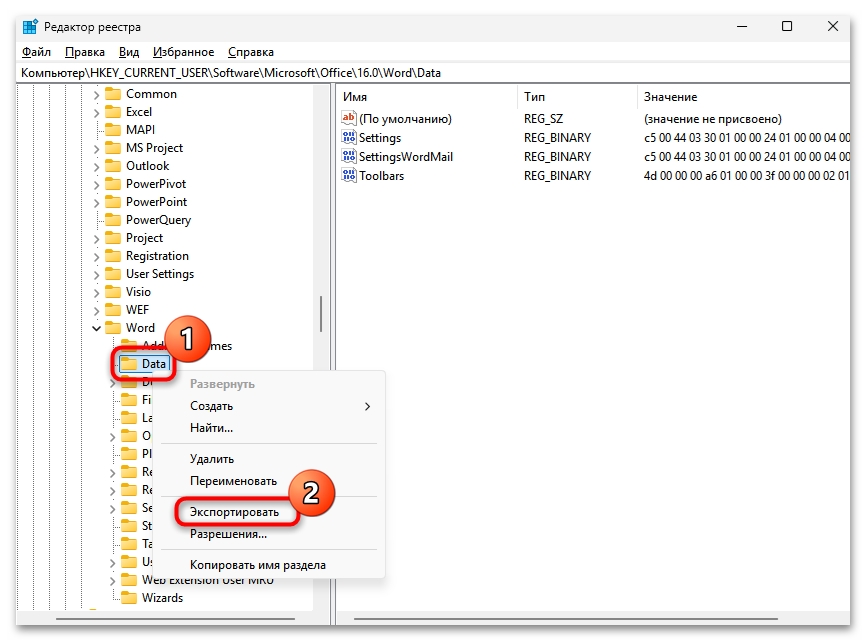Image resolution: width=866 pixels, height=641 pixels.
Task: Click the Settings REG_BINARY value icon
Action: pos(349,137)
